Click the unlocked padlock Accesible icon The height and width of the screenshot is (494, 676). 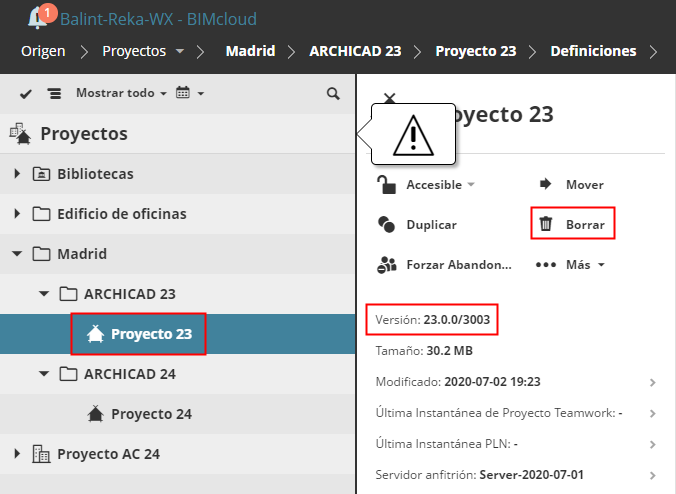(386, 184)
